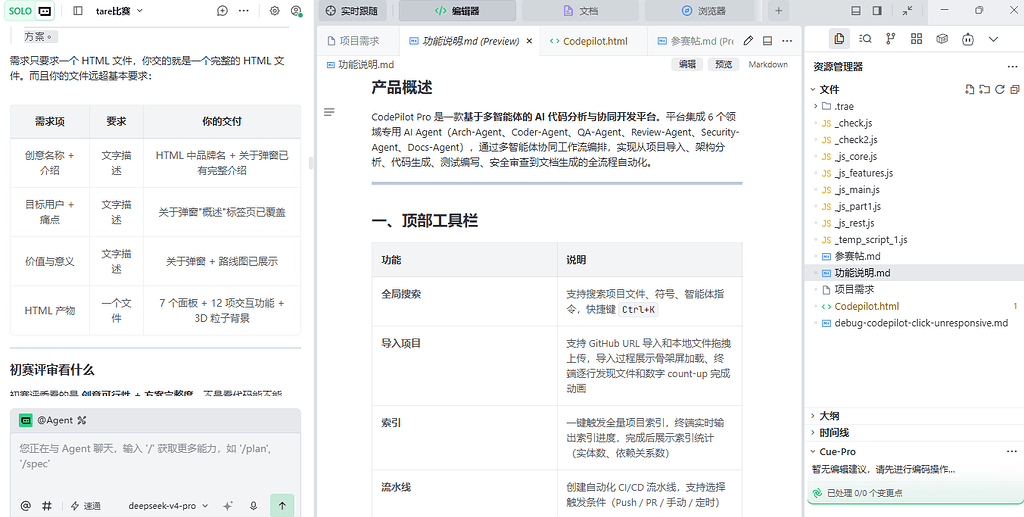Open chat panel more options menu
This screenshot has width=1024, height=517.
(244, 10)
